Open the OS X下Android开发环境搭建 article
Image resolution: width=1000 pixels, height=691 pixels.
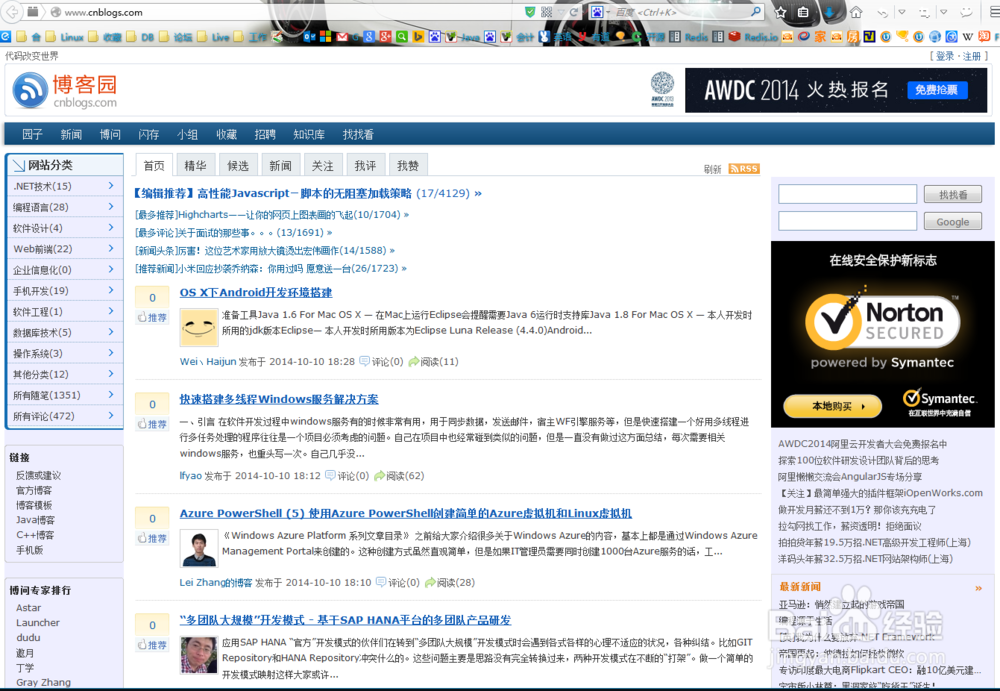(256, 292)
